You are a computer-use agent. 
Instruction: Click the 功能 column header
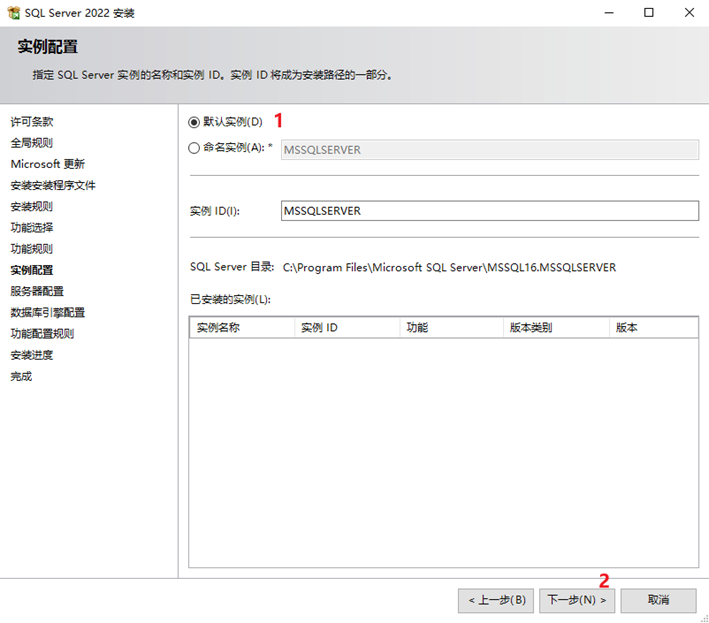point(452,327)
